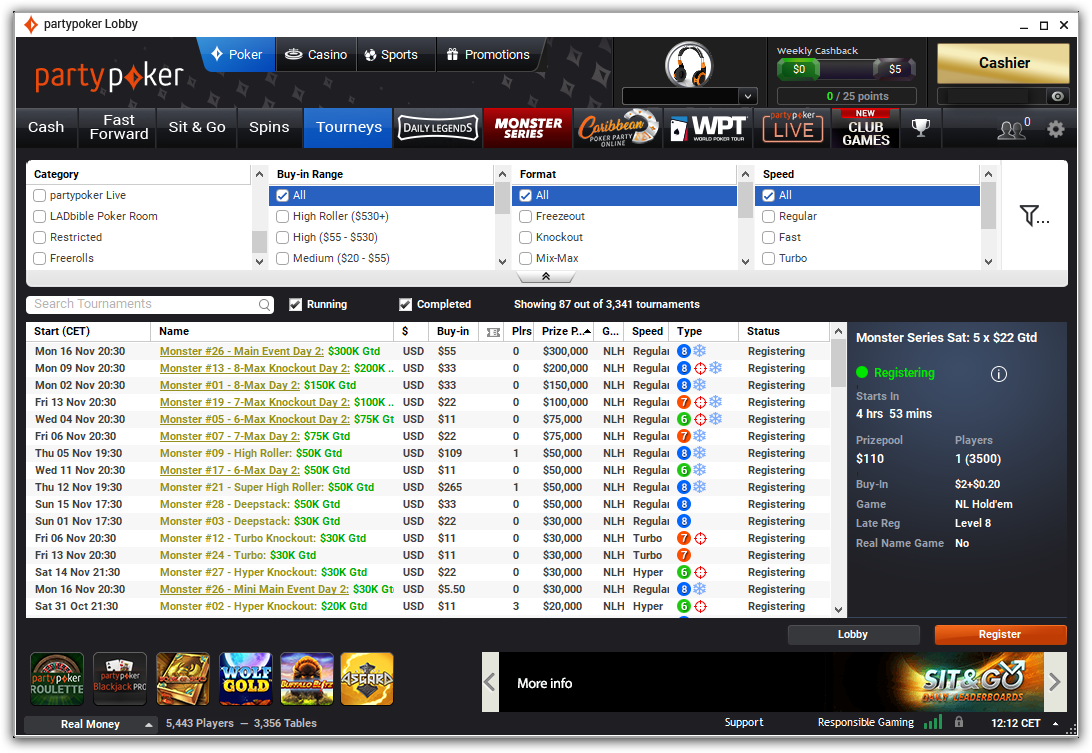Check the Freerolls category checkbox
The height and width of the screenshot is (753, 1092).
tap(40, 258)
